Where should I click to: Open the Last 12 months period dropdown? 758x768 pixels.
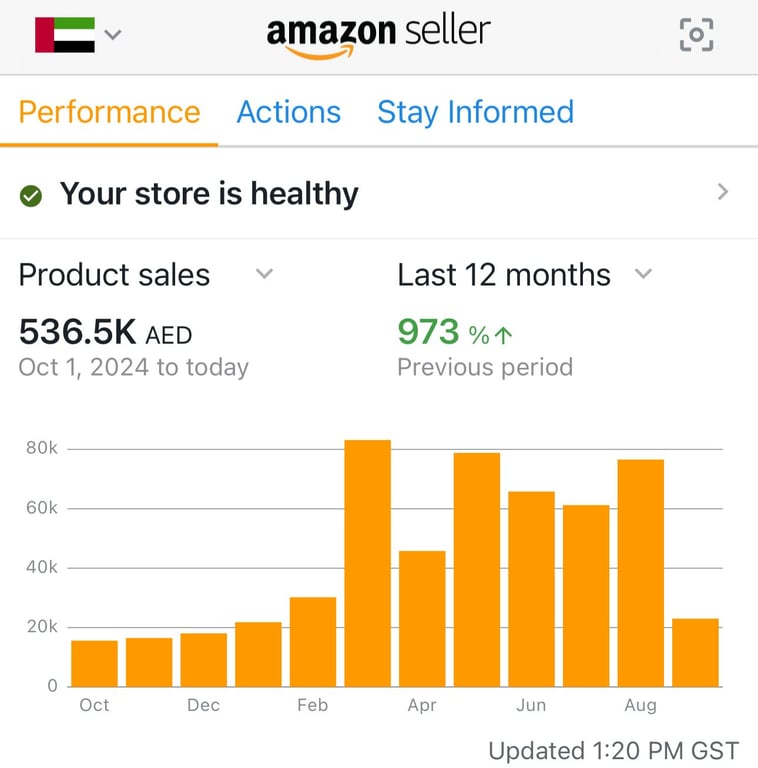tap(644, 274)
